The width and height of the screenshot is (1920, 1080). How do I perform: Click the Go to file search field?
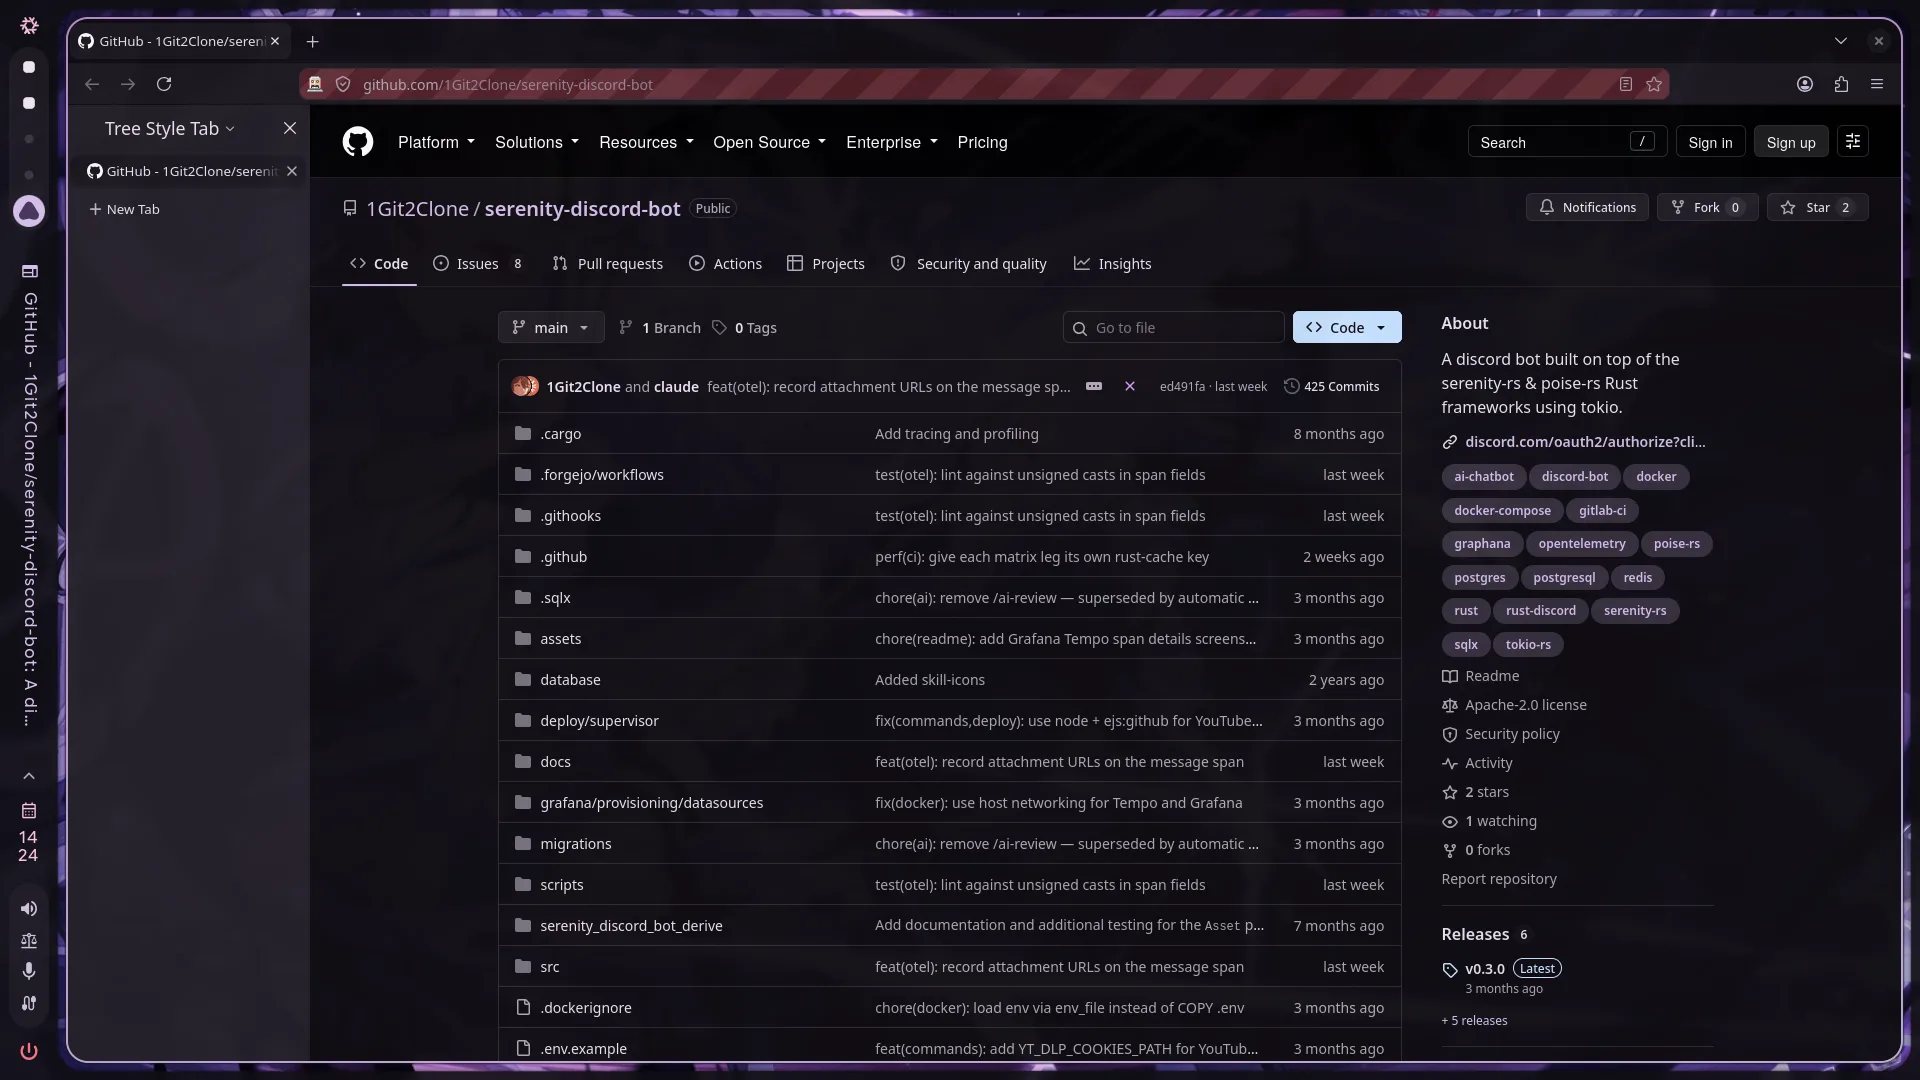[x=1174, y=327]
